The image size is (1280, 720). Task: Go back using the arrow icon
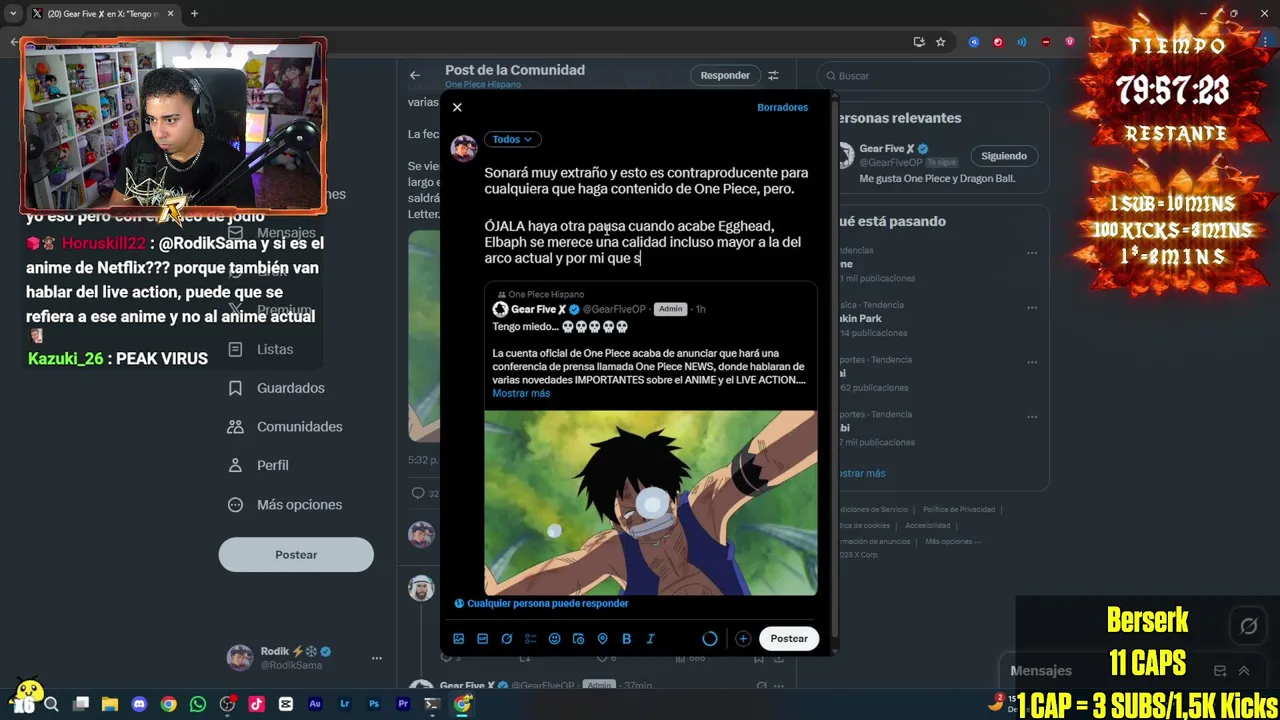(x=415, y=75)
